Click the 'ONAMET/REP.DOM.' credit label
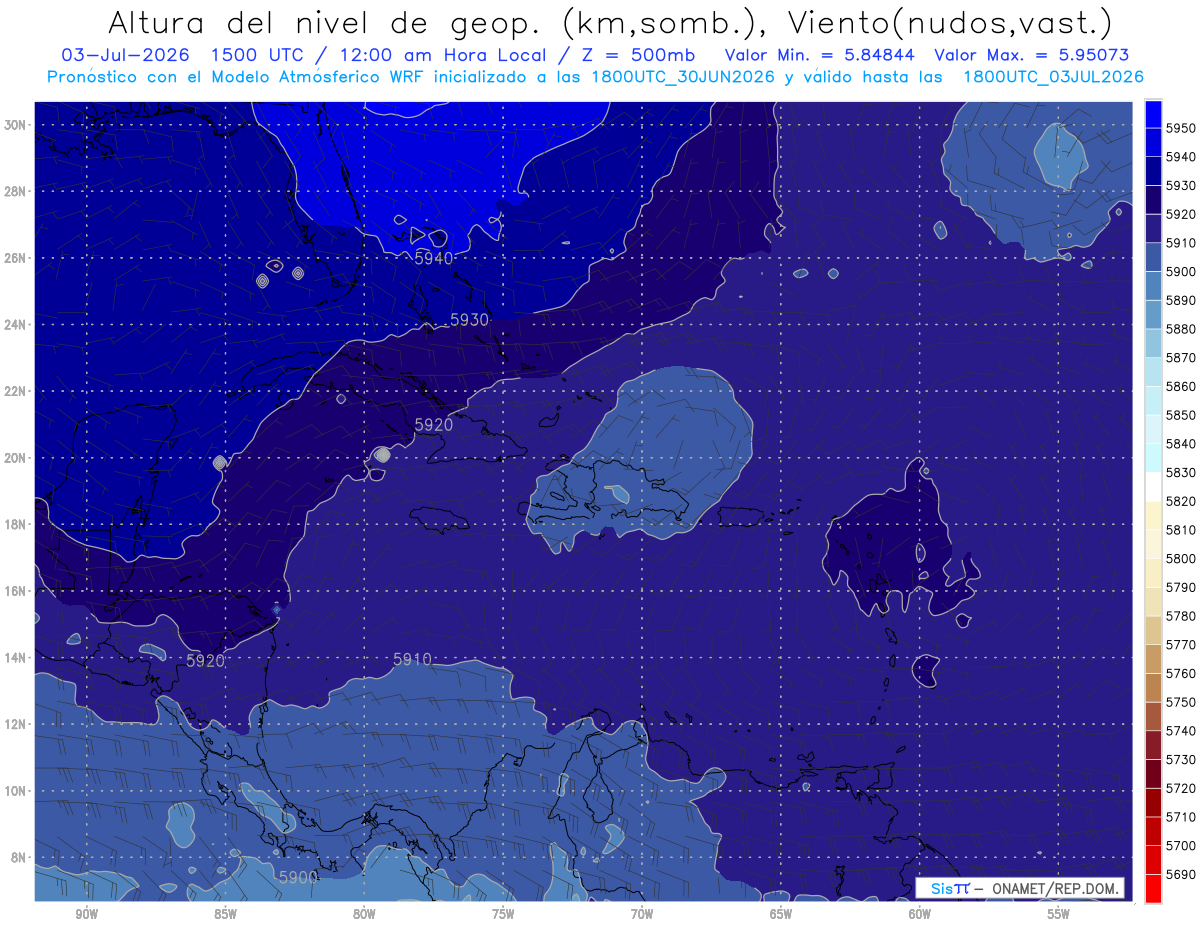1200x927 pixels. point(1055,889)
